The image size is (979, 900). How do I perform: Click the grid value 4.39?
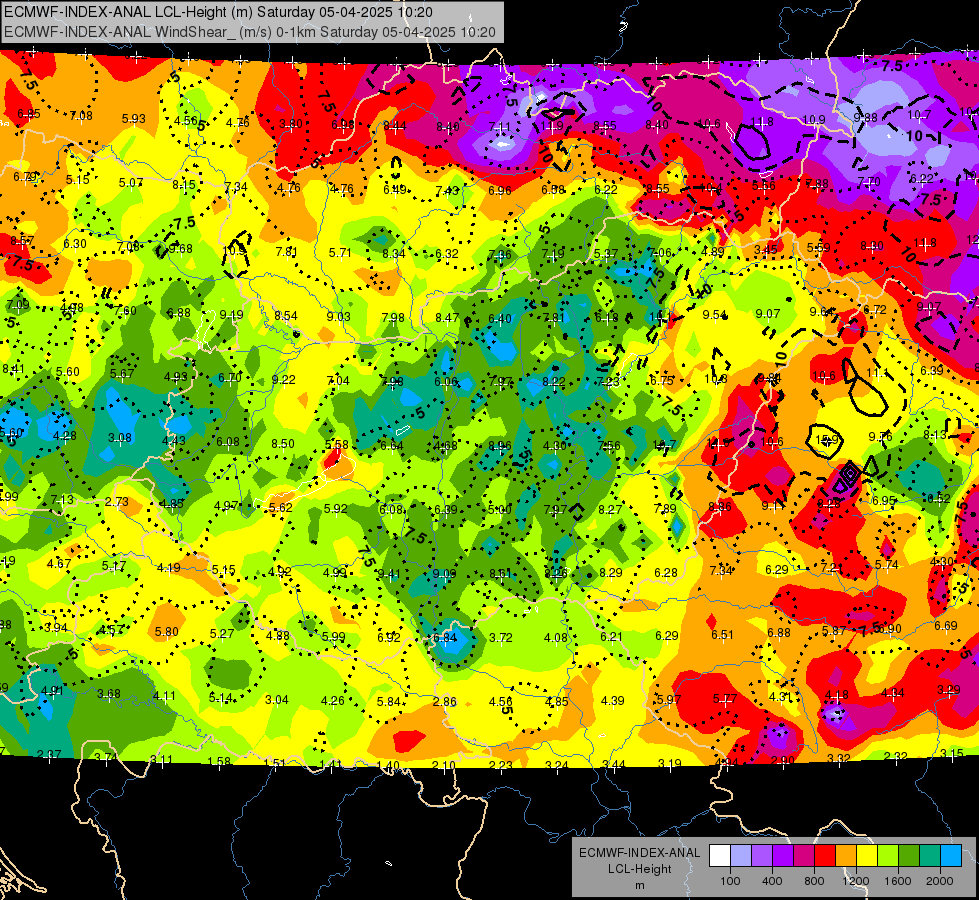coord(612,700)
